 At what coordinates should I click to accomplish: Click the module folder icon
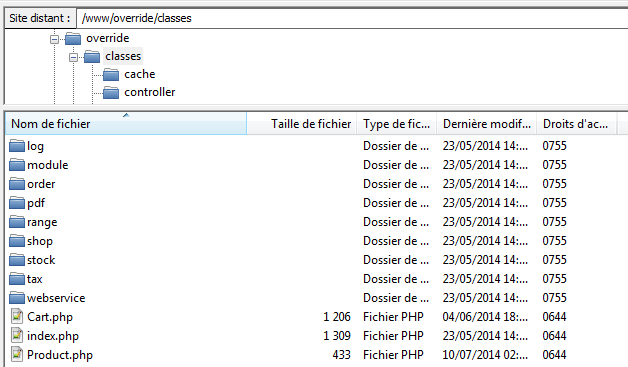17,165
